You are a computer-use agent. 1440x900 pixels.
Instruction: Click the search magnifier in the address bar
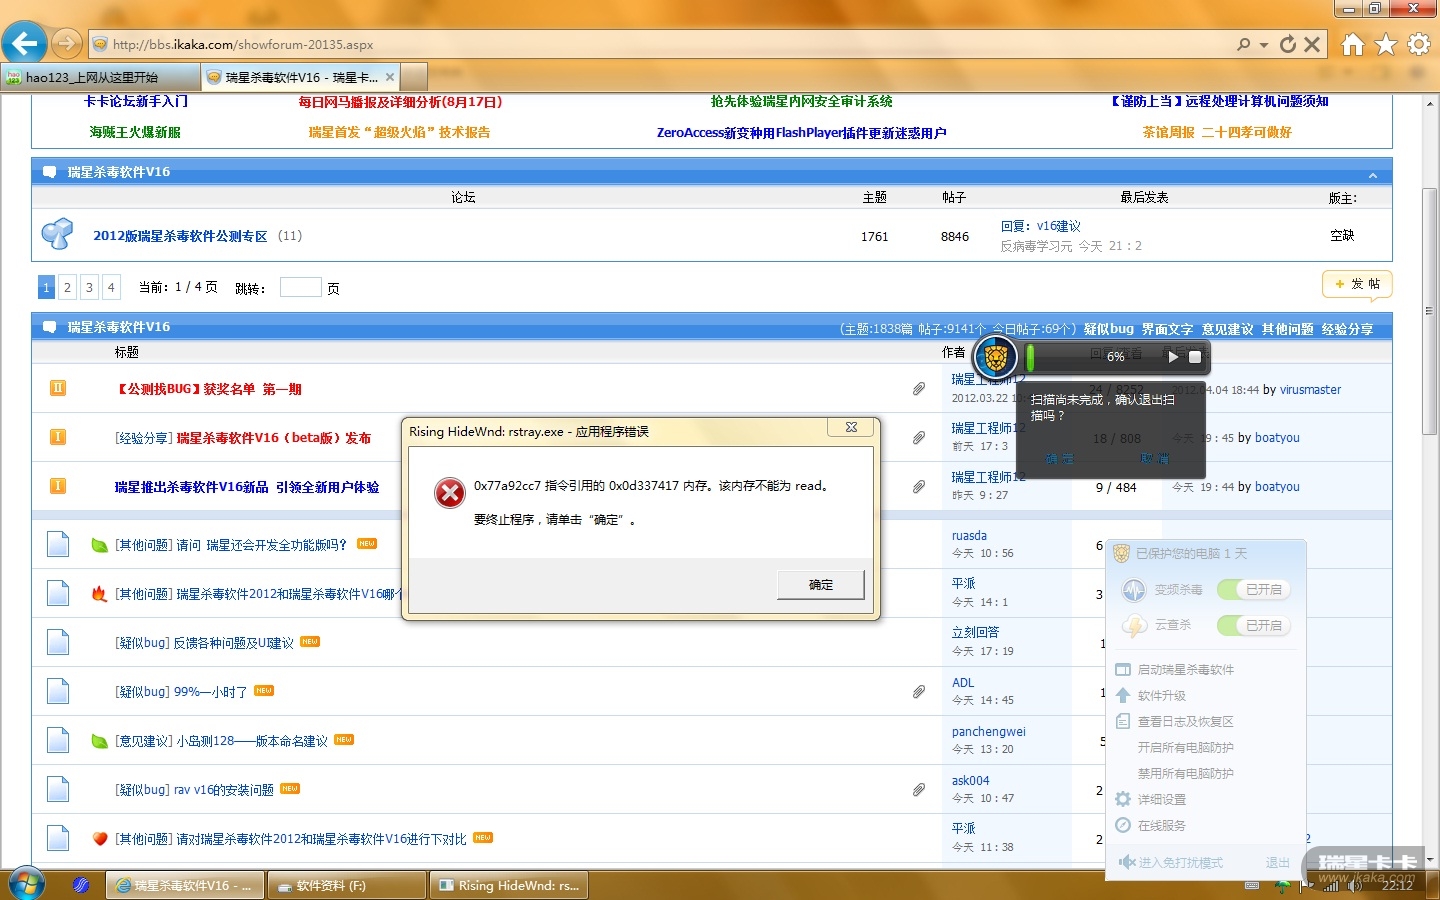[x=1243, y=44]
